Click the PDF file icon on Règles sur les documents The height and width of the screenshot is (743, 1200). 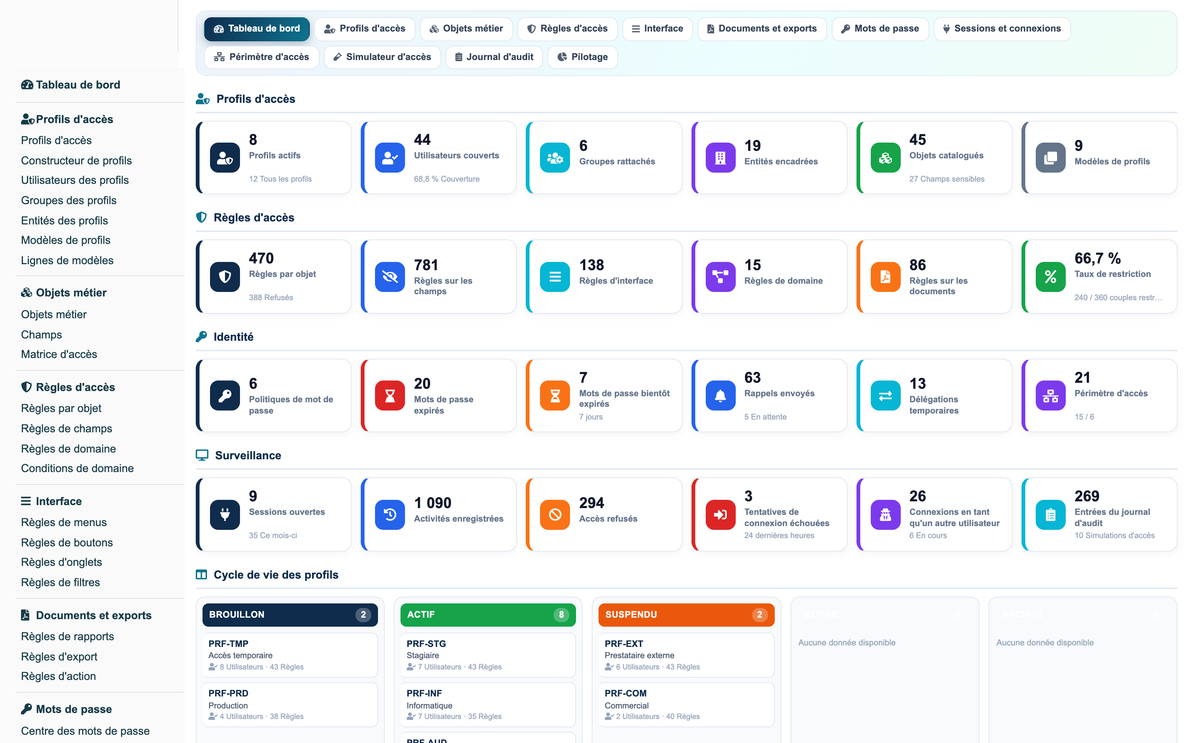(x=885, y=277)
